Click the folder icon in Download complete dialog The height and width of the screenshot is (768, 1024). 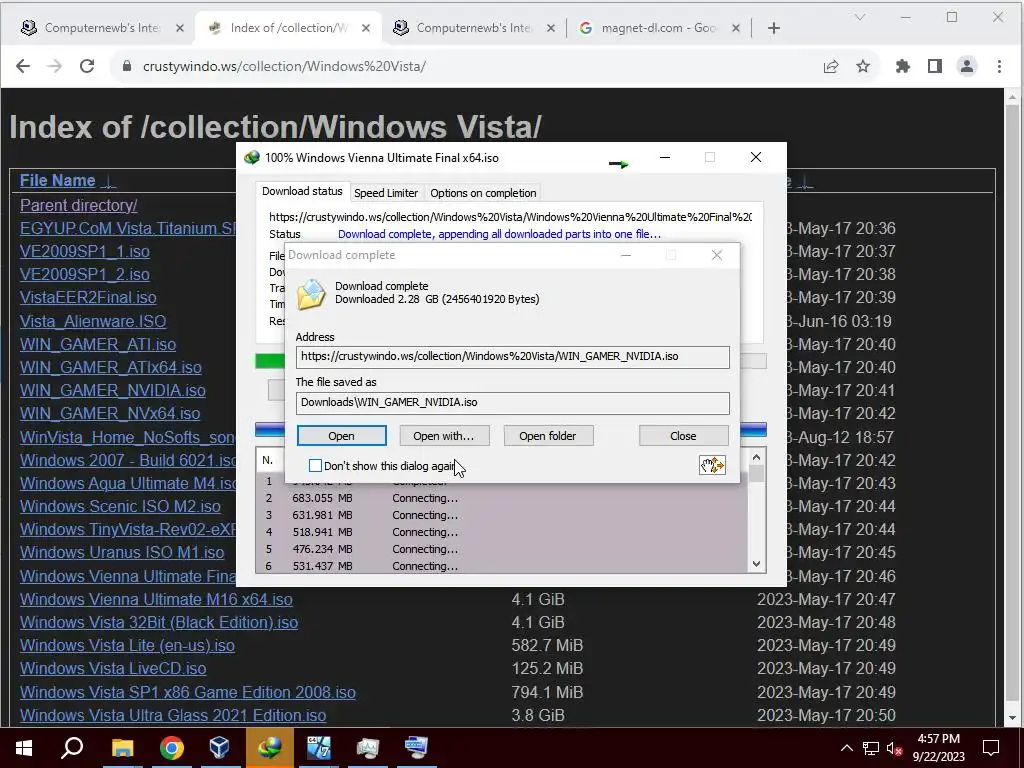point(311,294)
